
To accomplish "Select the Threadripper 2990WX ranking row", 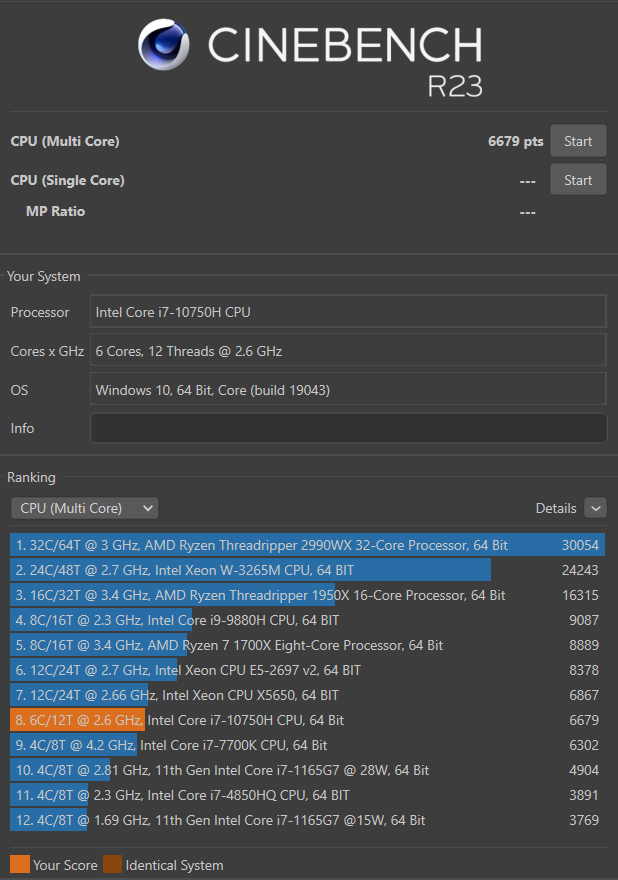I will [308, 545].
